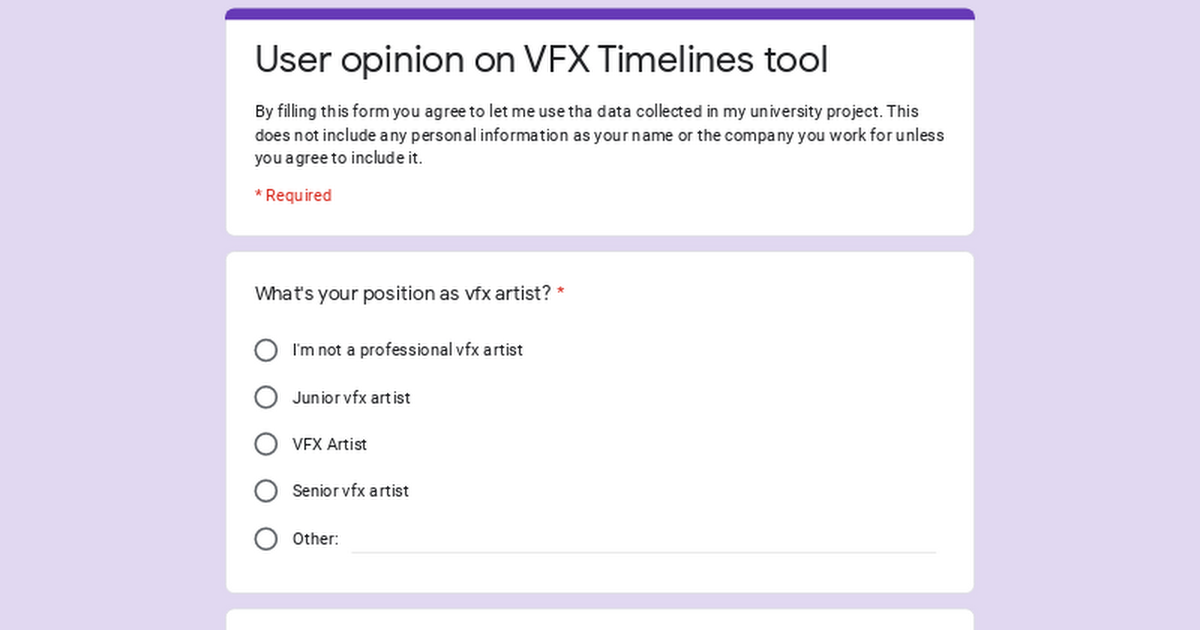
Task: Click the question text "What's your position as vfx artist?"
Action: click(x=403, y=293)
